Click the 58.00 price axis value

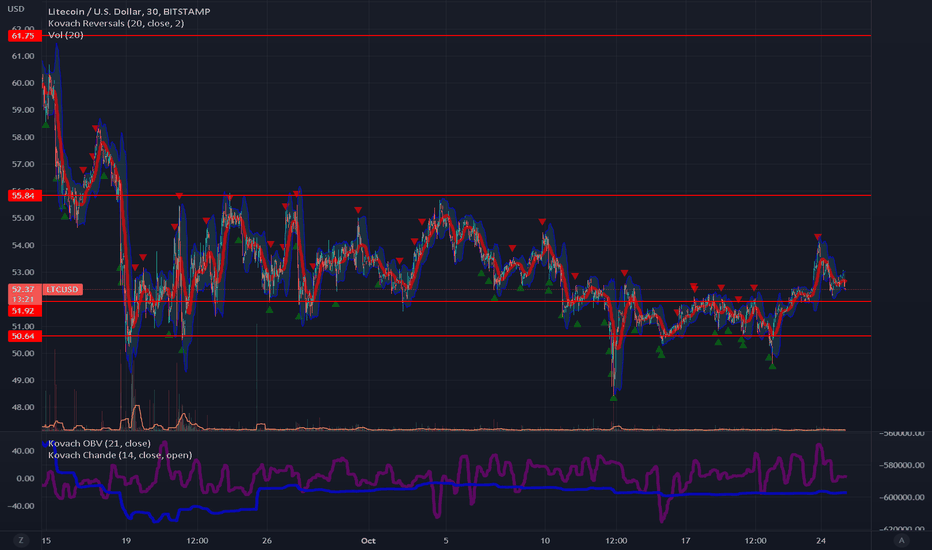pos(23,137)
